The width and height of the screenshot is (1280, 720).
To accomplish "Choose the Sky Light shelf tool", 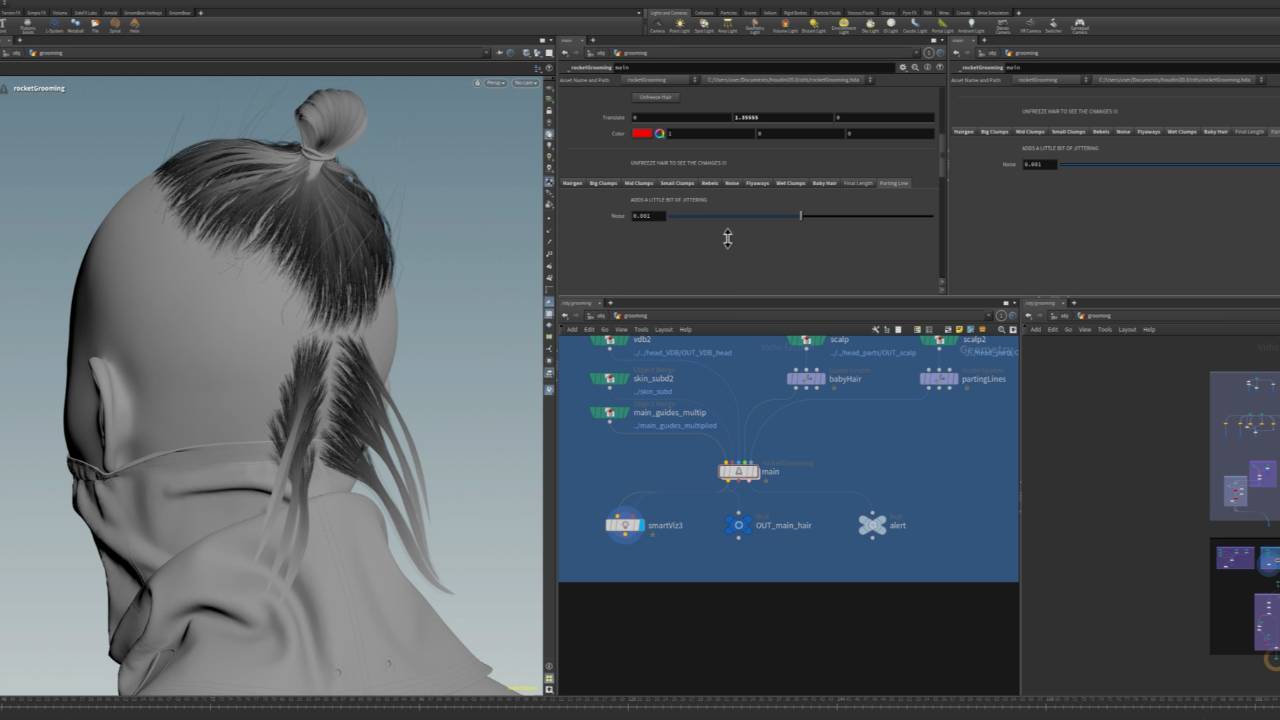I will click(869, 24).
